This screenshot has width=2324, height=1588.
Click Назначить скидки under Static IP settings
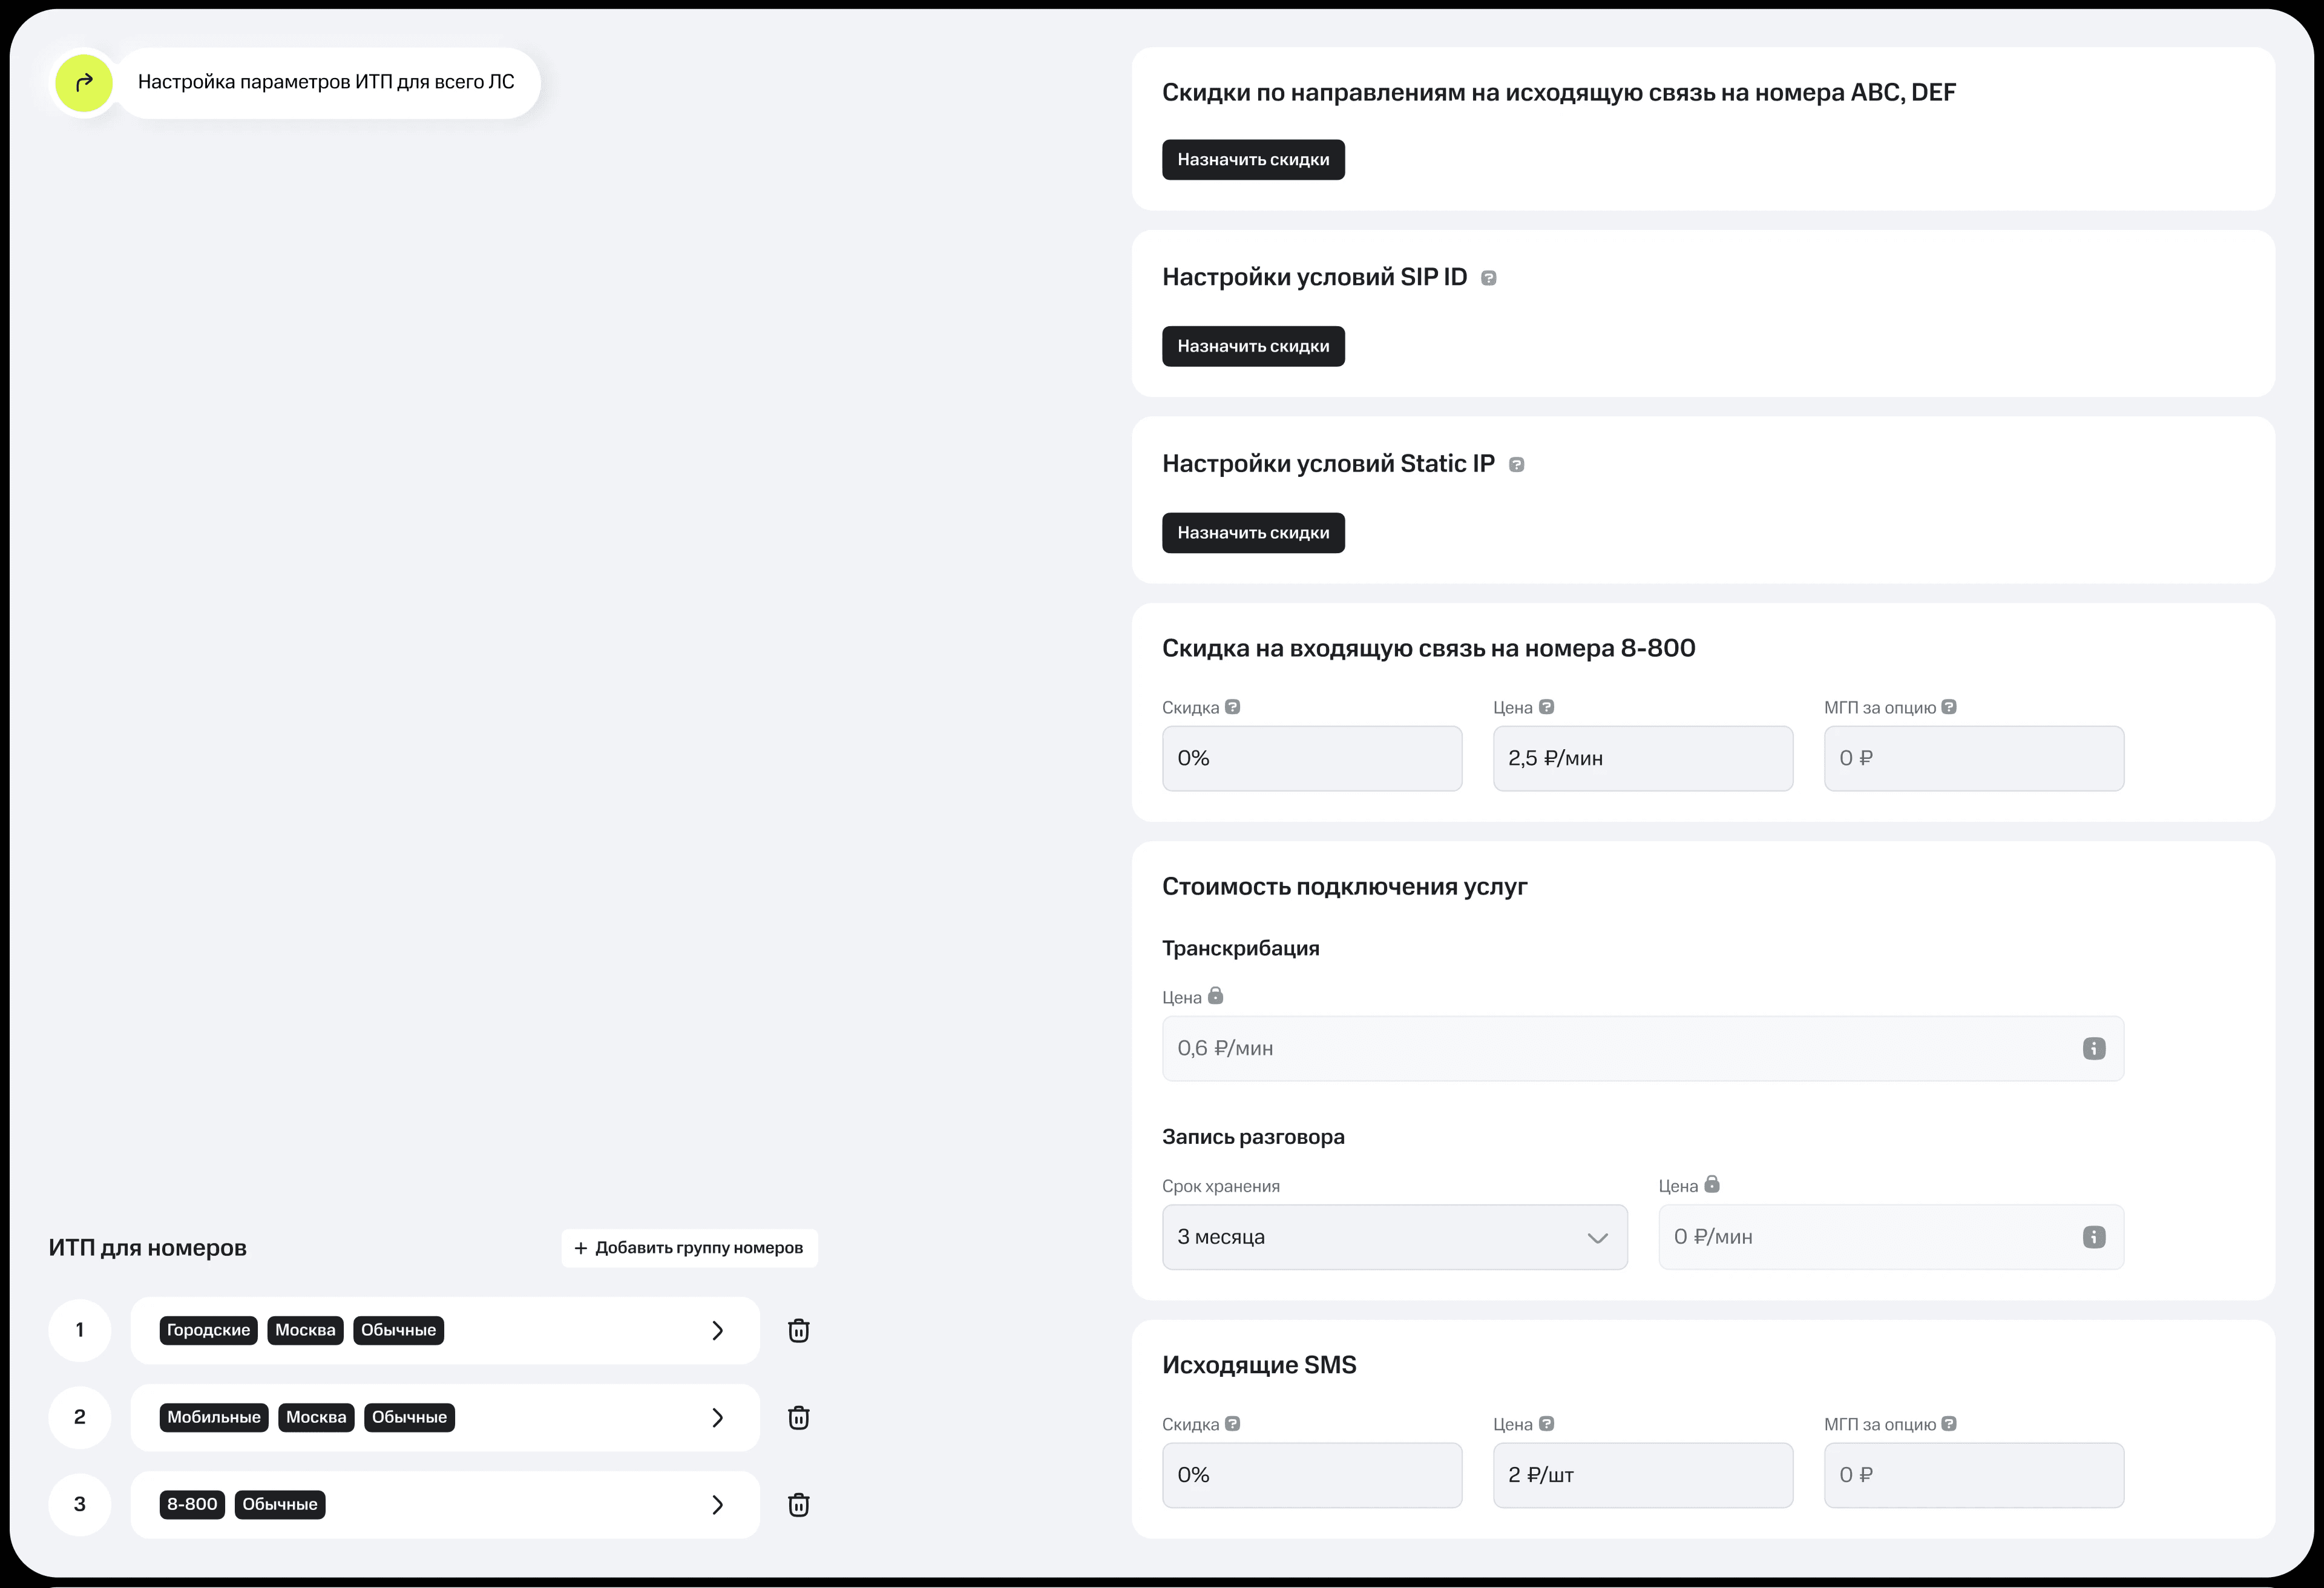click(1252, 533)
